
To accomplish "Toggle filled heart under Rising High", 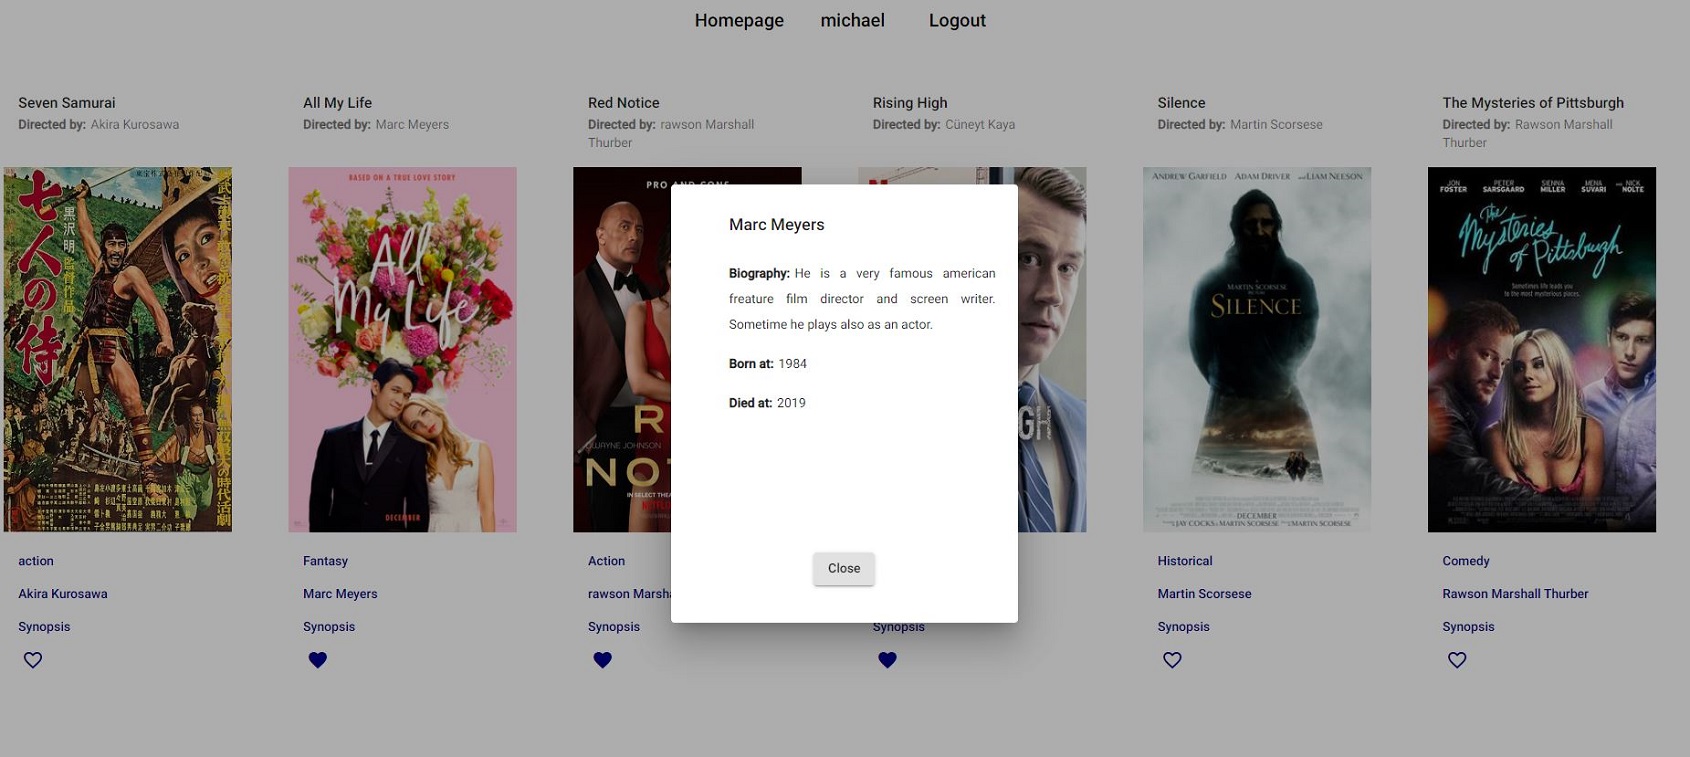I will tap(888, 660).
